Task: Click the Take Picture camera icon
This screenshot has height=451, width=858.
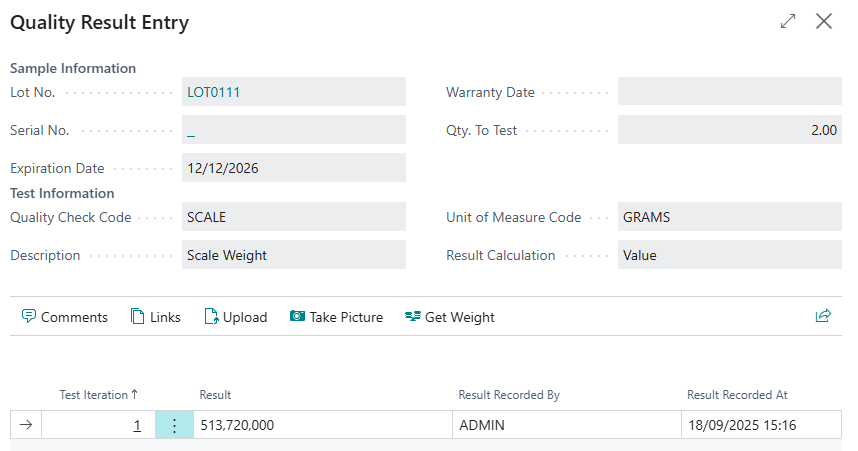Action: click(x=297, y=317)
